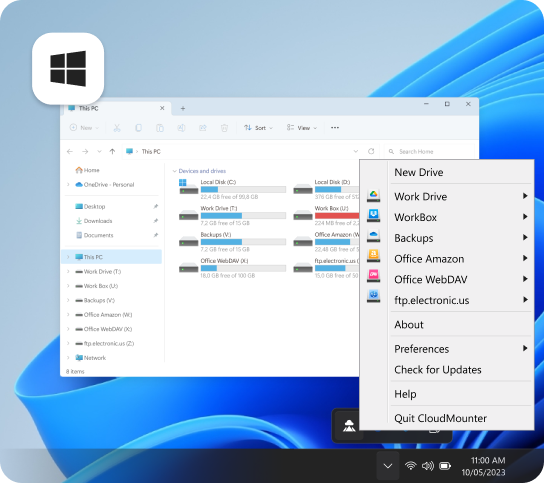Image resolution: width=544 pixels, height=483 pixels.
Task: Click the CloudMounter tray icon
Action: pos(349,426)
